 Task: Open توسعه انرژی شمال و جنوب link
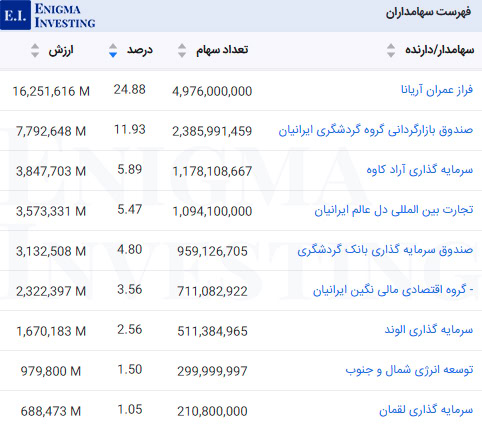click(x=409, y=370)
